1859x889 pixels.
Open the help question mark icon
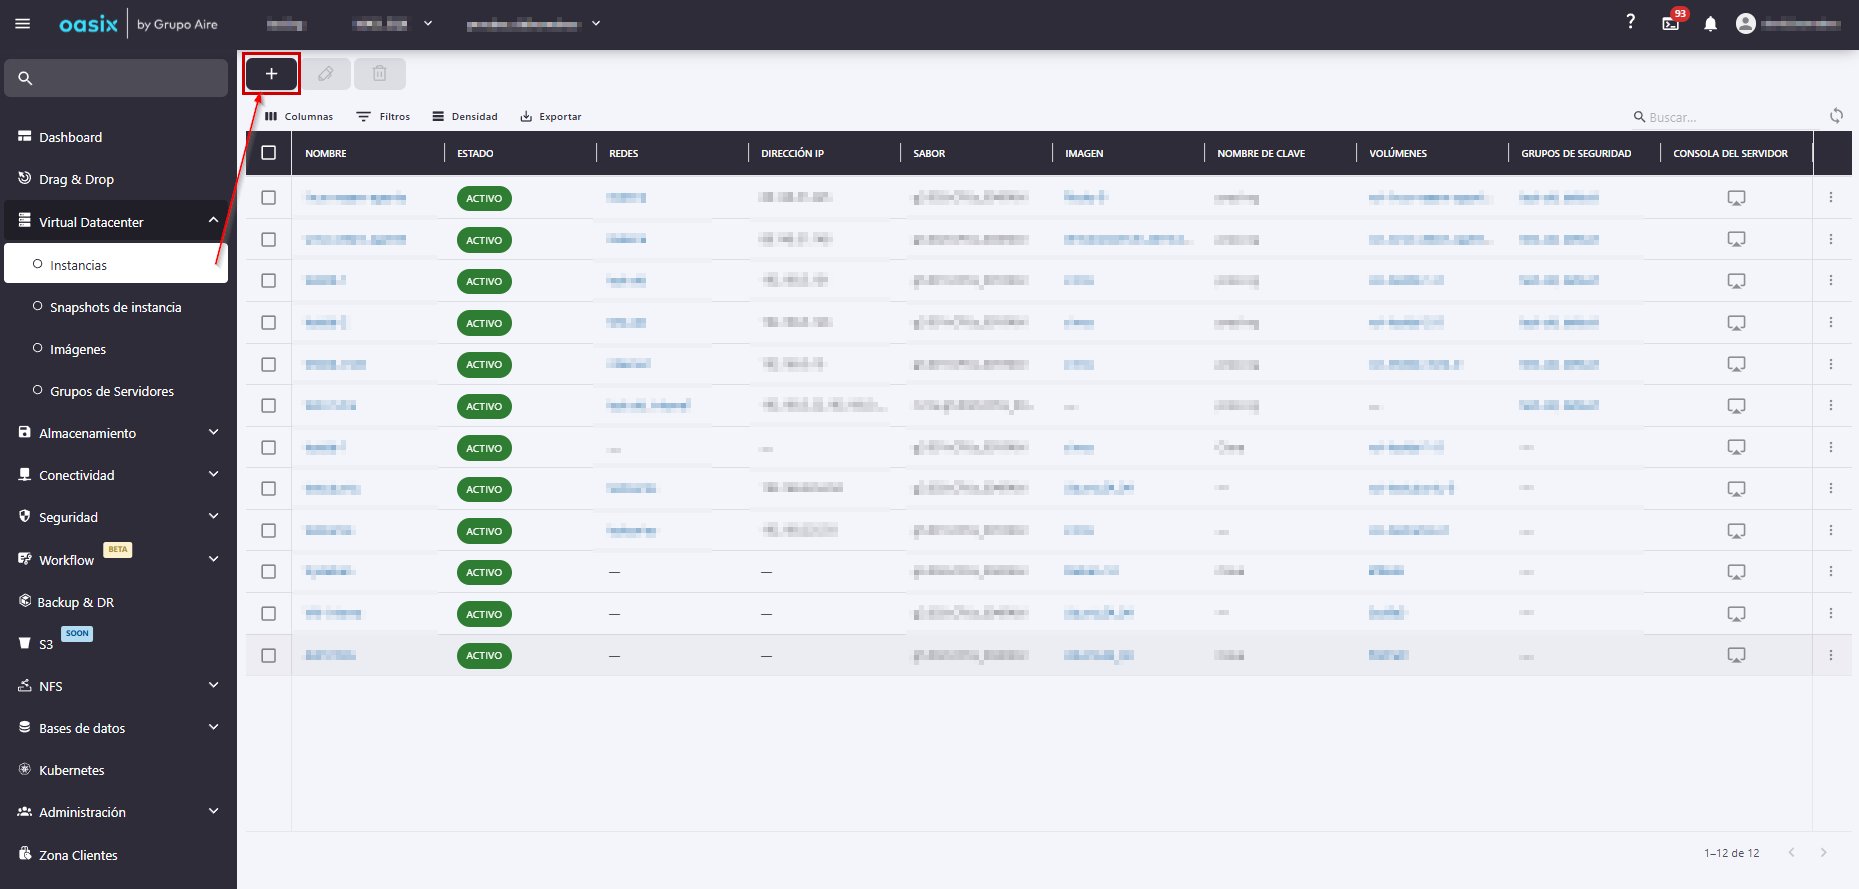point(1630,22)
